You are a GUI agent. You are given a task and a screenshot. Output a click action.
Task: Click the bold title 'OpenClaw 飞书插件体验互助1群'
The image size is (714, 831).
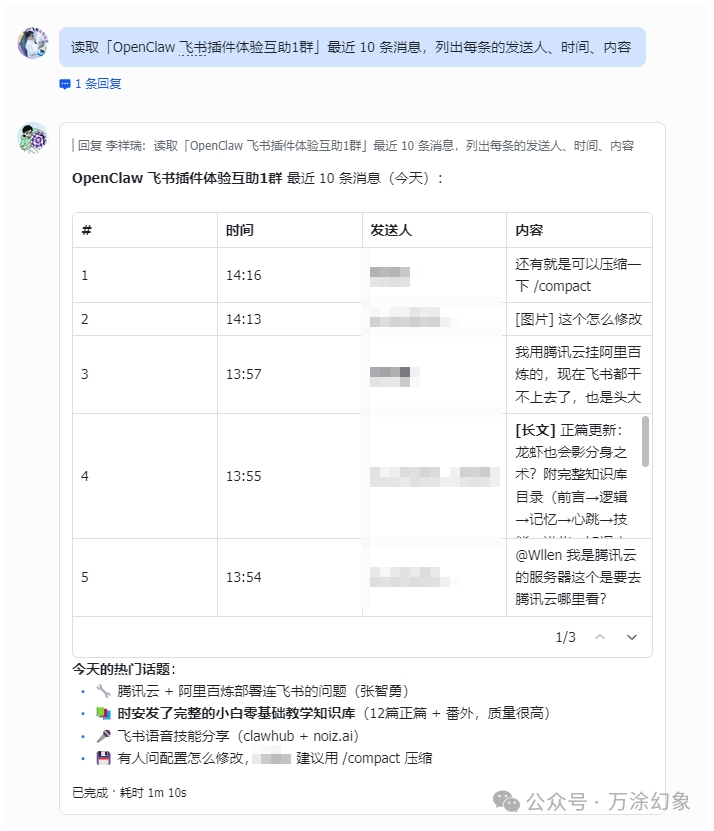coord(177,178)
